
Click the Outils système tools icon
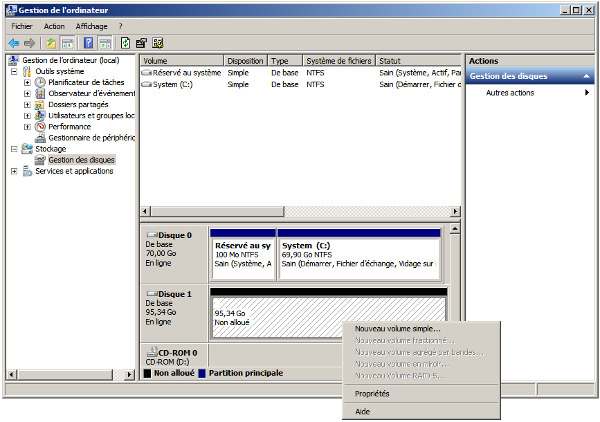(x=27, y=72)
